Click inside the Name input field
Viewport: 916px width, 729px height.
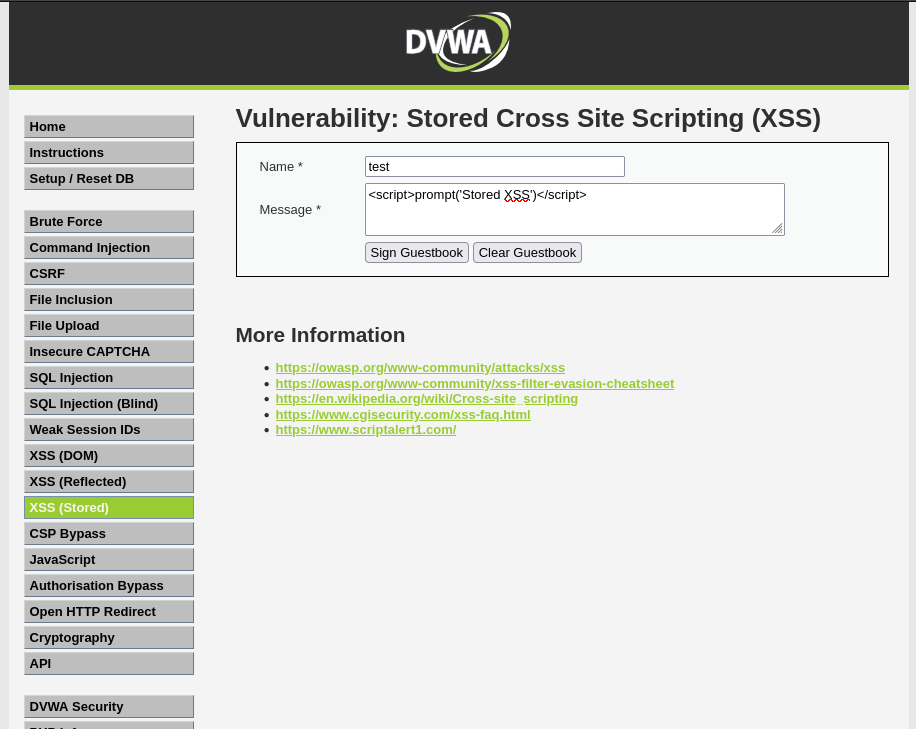tap(494, 166)
